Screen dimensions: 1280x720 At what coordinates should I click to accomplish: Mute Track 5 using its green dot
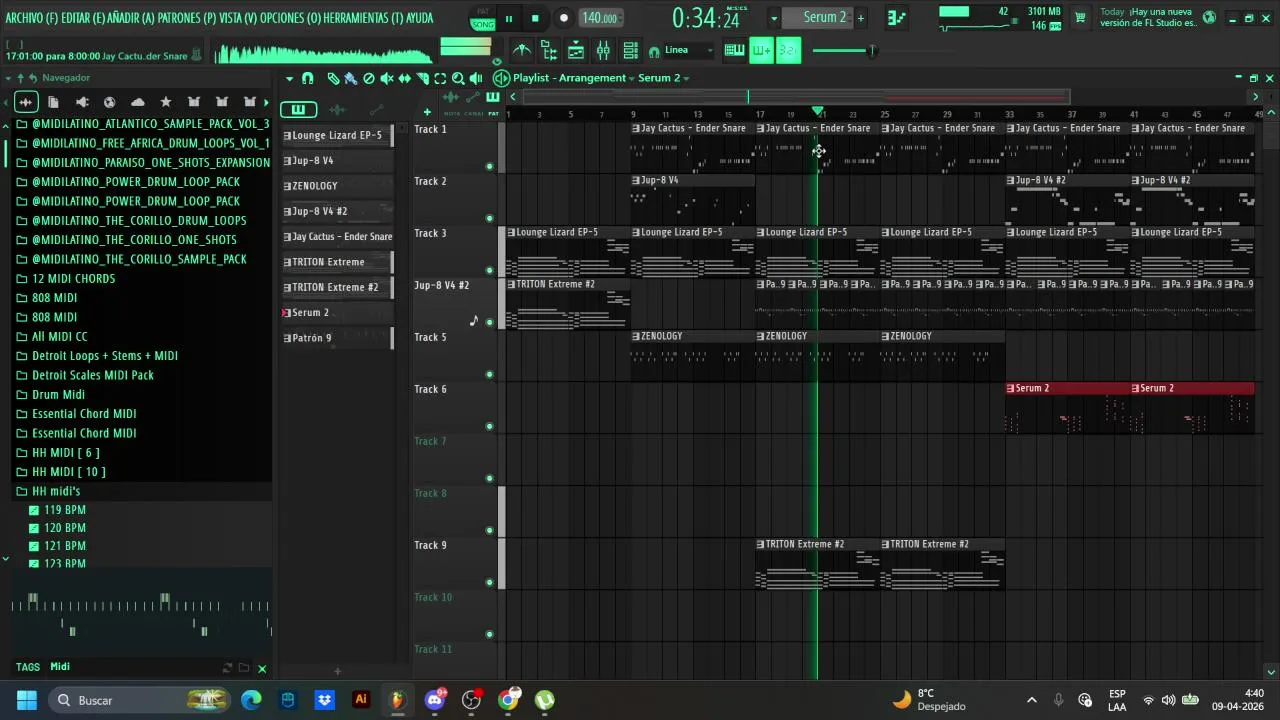click(489, 374)
